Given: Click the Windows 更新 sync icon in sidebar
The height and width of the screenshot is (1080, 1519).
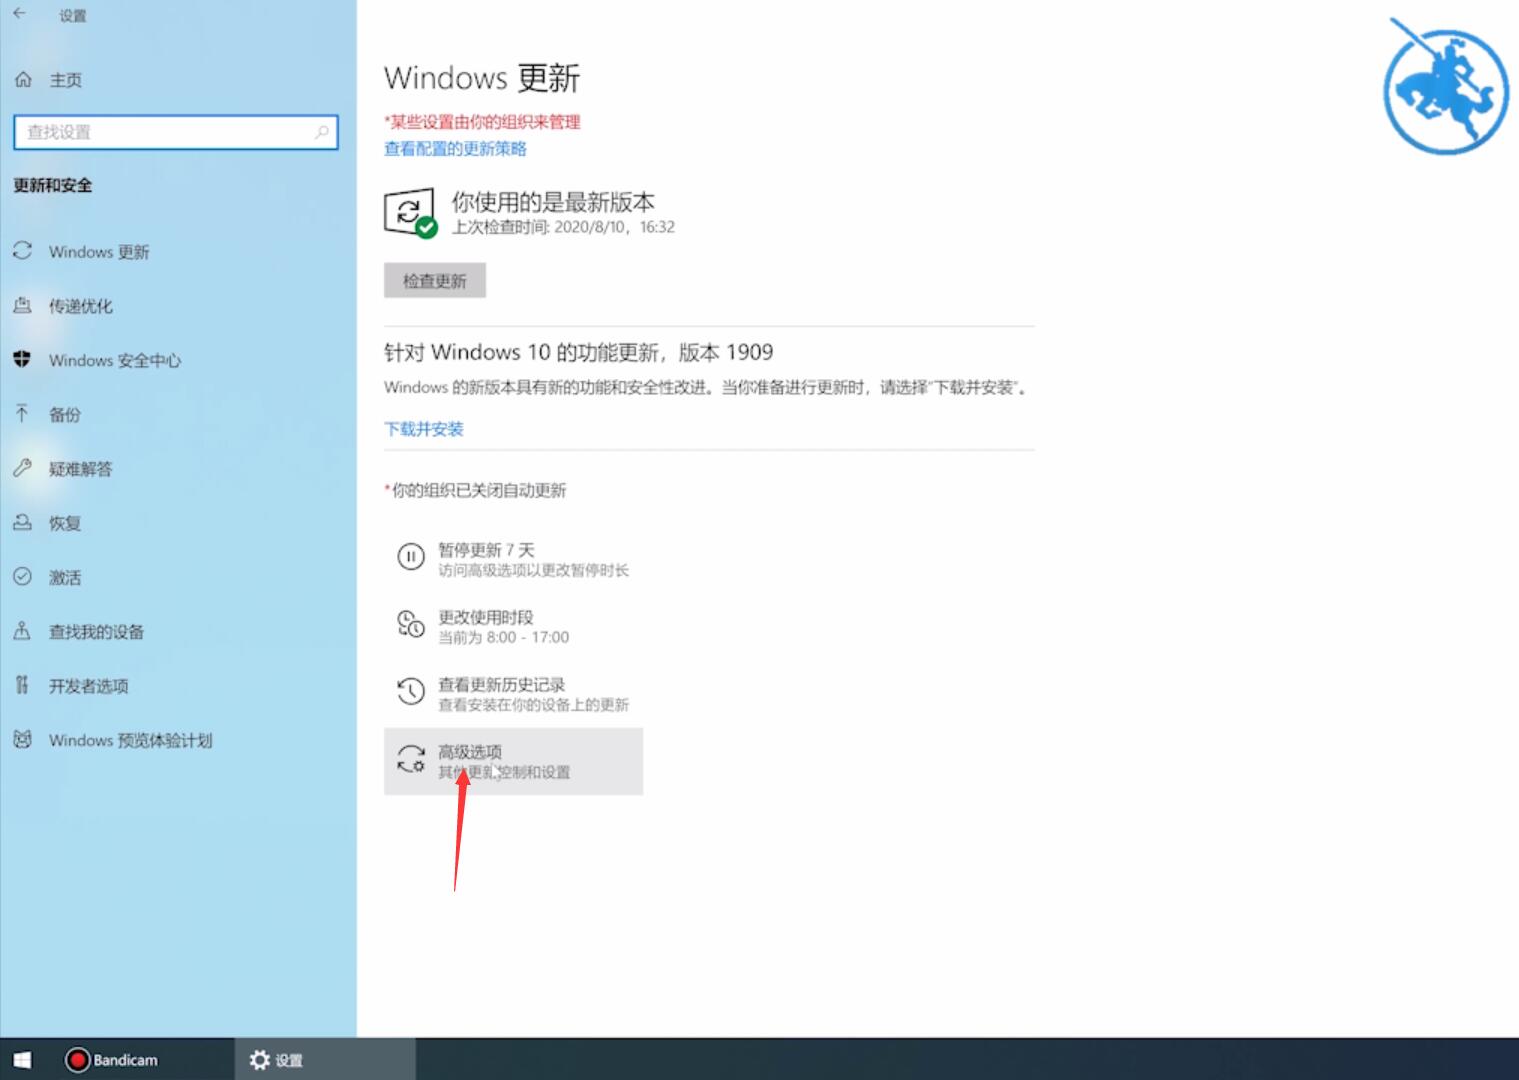Looking at the screenshot, I should click(22, 251).
